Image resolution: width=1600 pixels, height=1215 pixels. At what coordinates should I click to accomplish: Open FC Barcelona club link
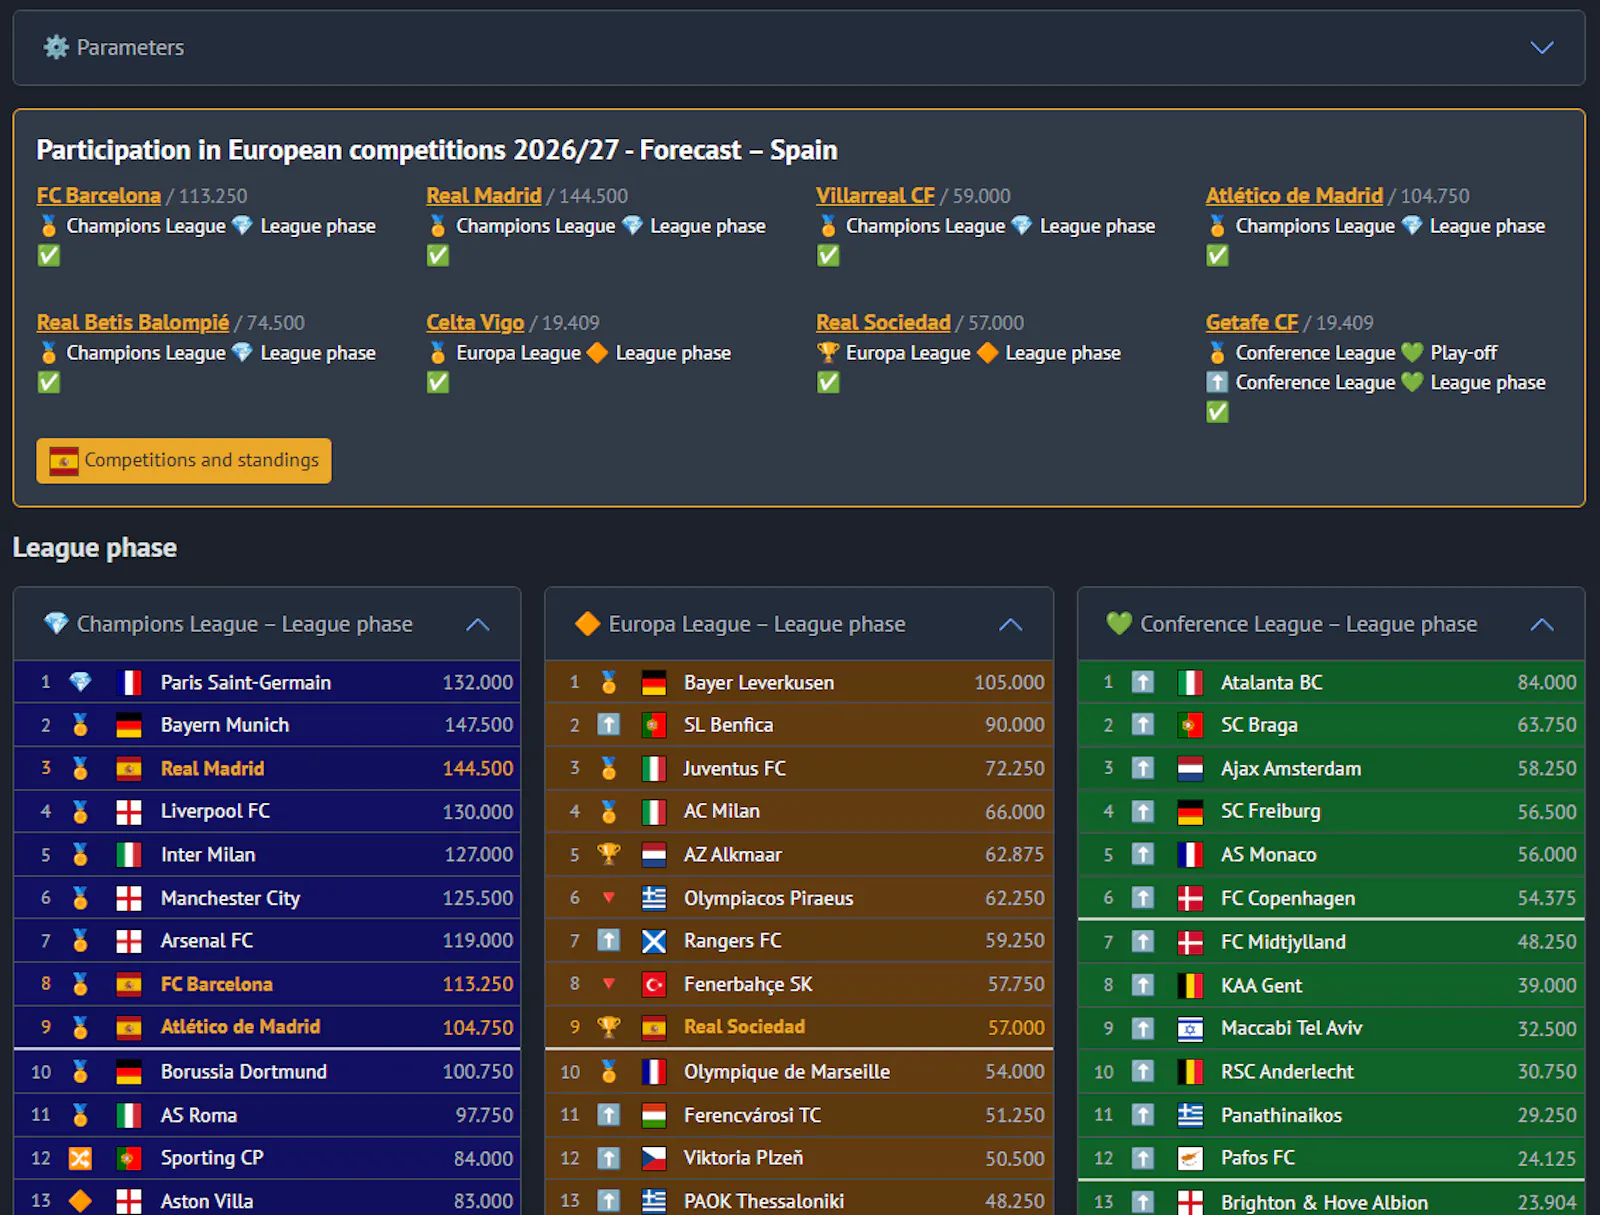pyautogui.click(x=99, y=196)
